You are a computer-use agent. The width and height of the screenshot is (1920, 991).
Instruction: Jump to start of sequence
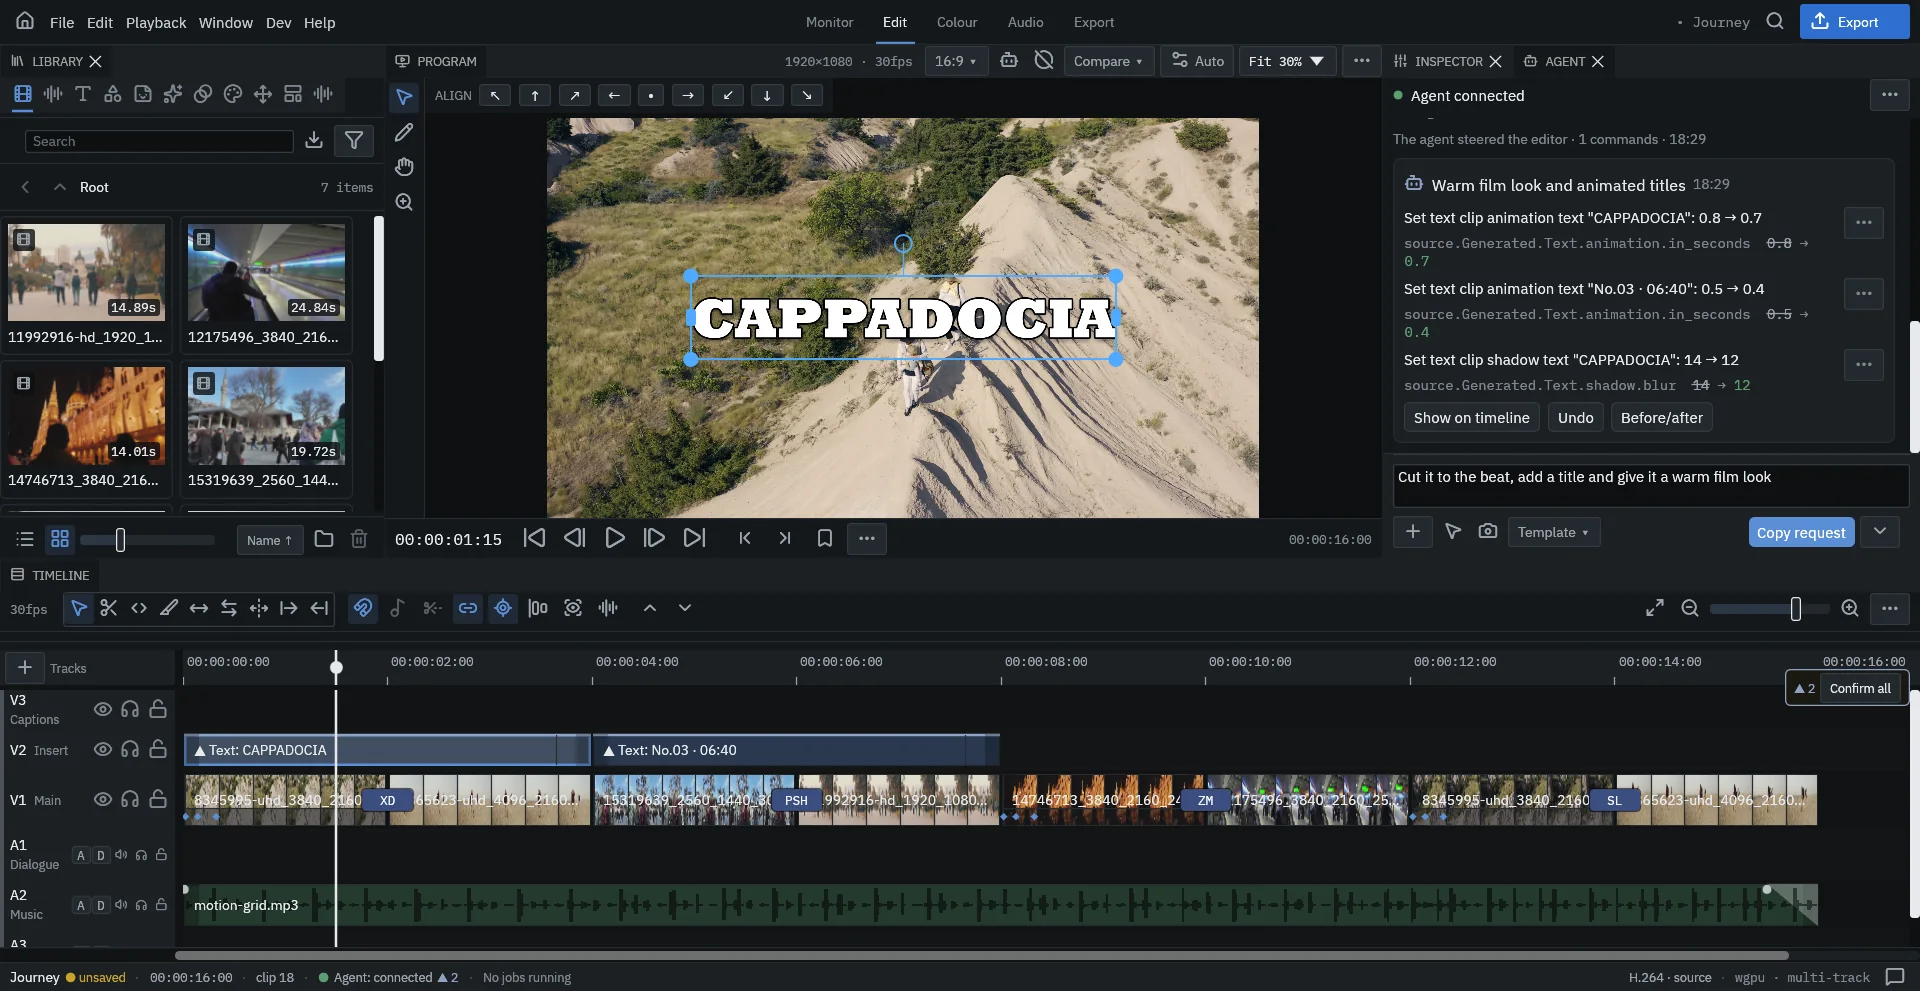click(535, 538)
